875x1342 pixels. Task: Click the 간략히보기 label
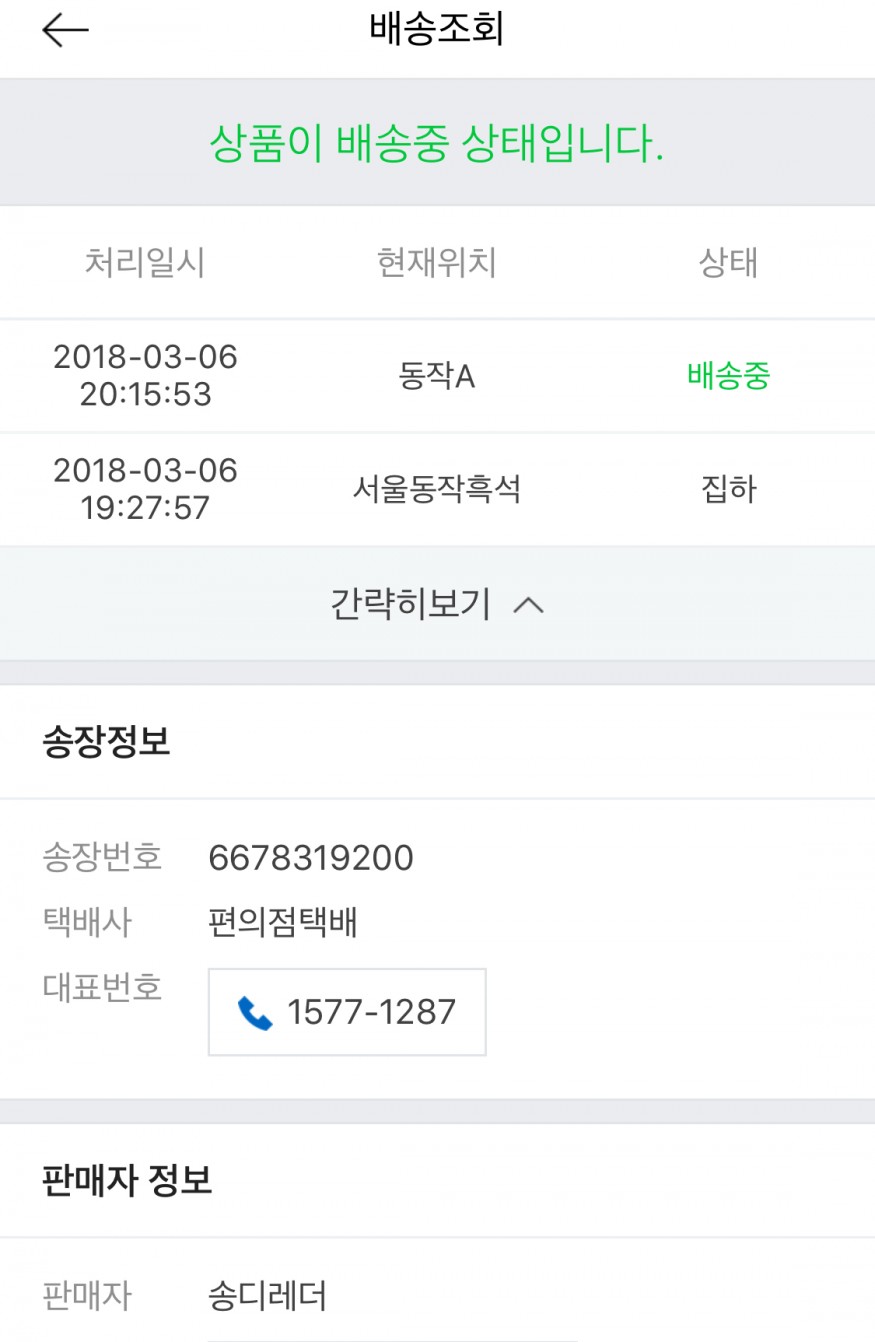[x=411, y=604]
